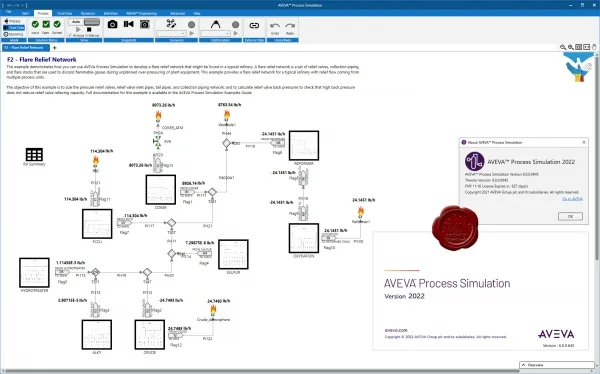Image resolution: width=600 pixels, height=374 pixels.
Task: Open the Help ribbon tab
Action: [x=197, y=13]
